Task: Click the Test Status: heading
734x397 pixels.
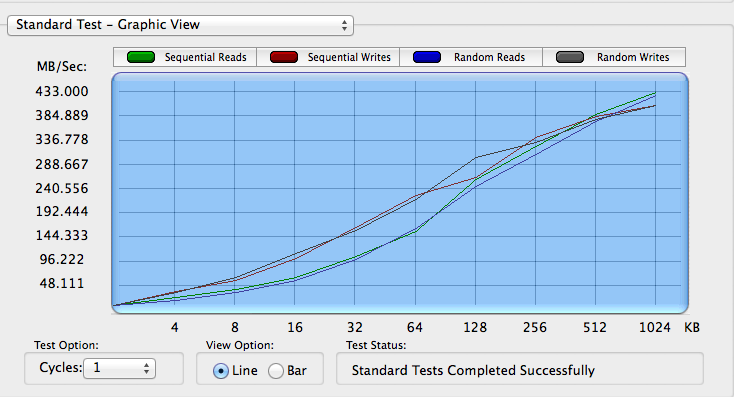Action: coord(376,346)
